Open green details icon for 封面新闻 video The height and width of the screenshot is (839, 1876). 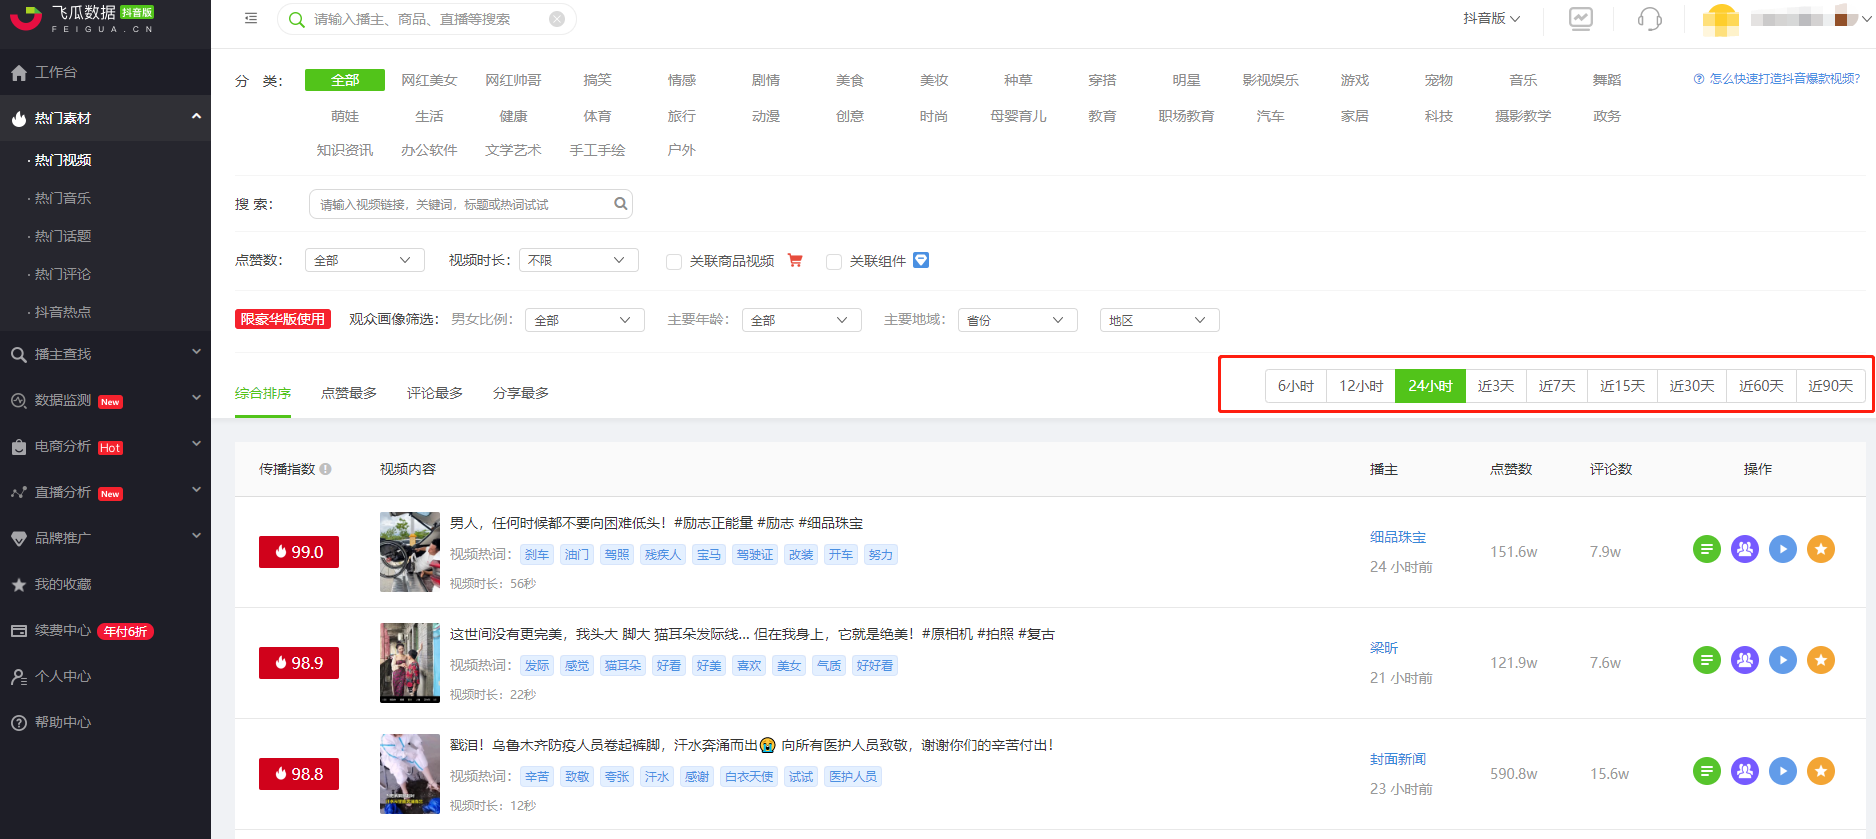1707,771
